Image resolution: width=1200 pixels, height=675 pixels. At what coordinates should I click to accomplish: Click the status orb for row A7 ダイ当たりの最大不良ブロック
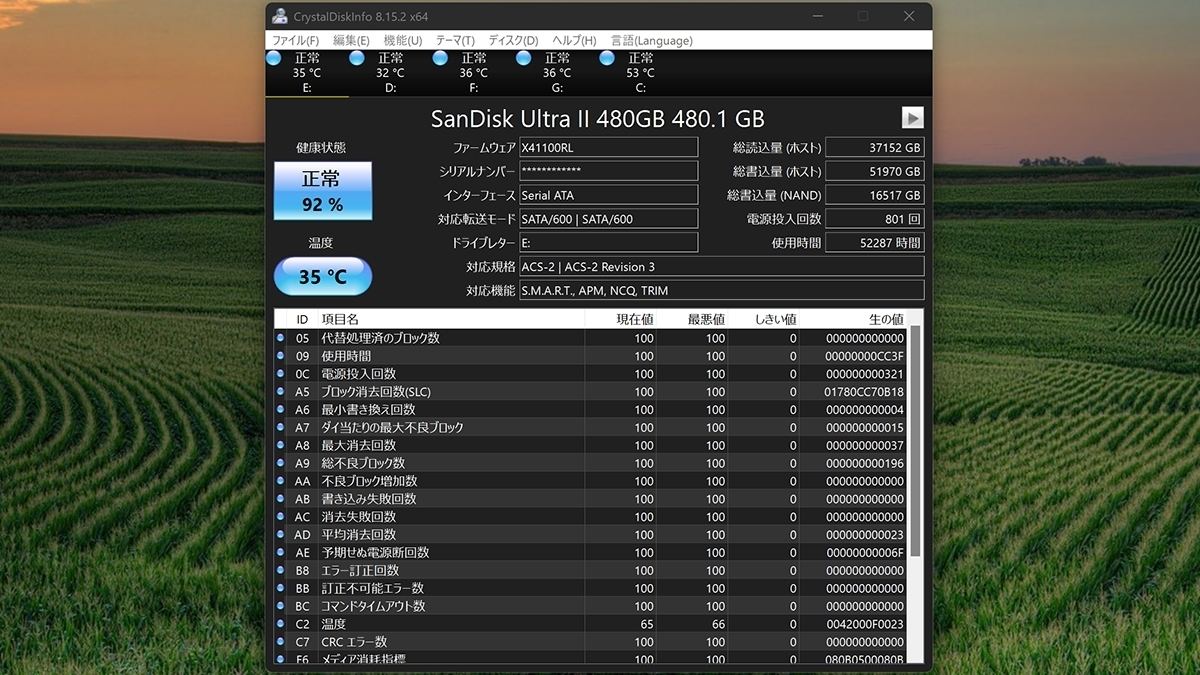coord(281,427)
